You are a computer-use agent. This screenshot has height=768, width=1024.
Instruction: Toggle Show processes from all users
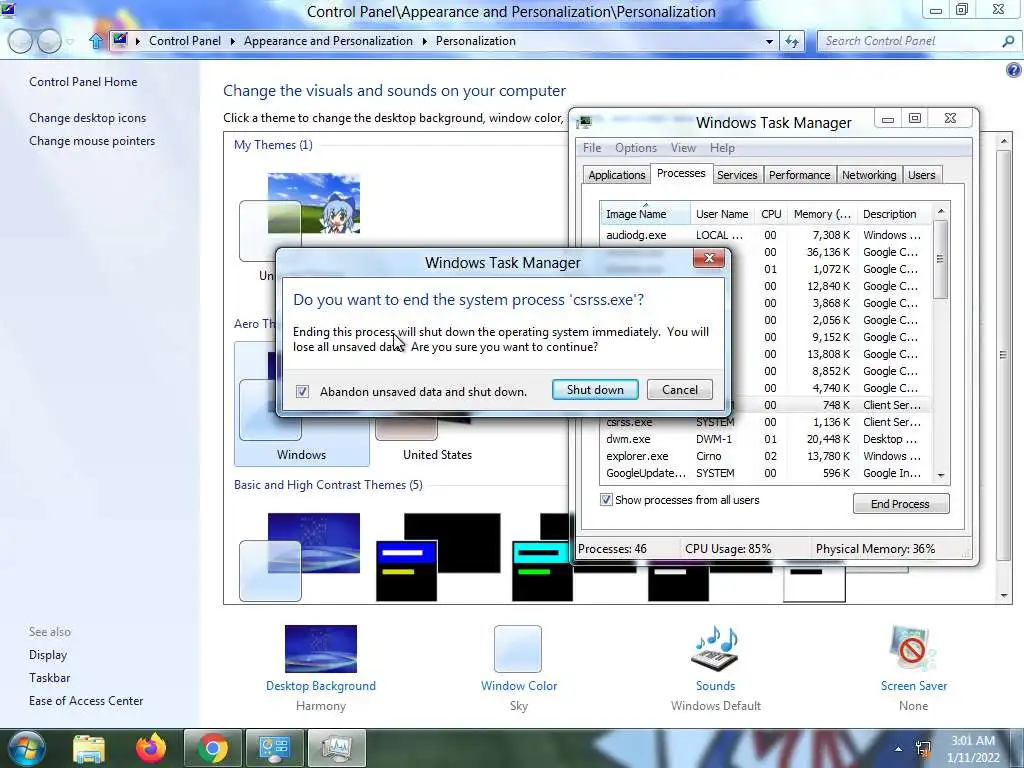click(x=606, y=500)
